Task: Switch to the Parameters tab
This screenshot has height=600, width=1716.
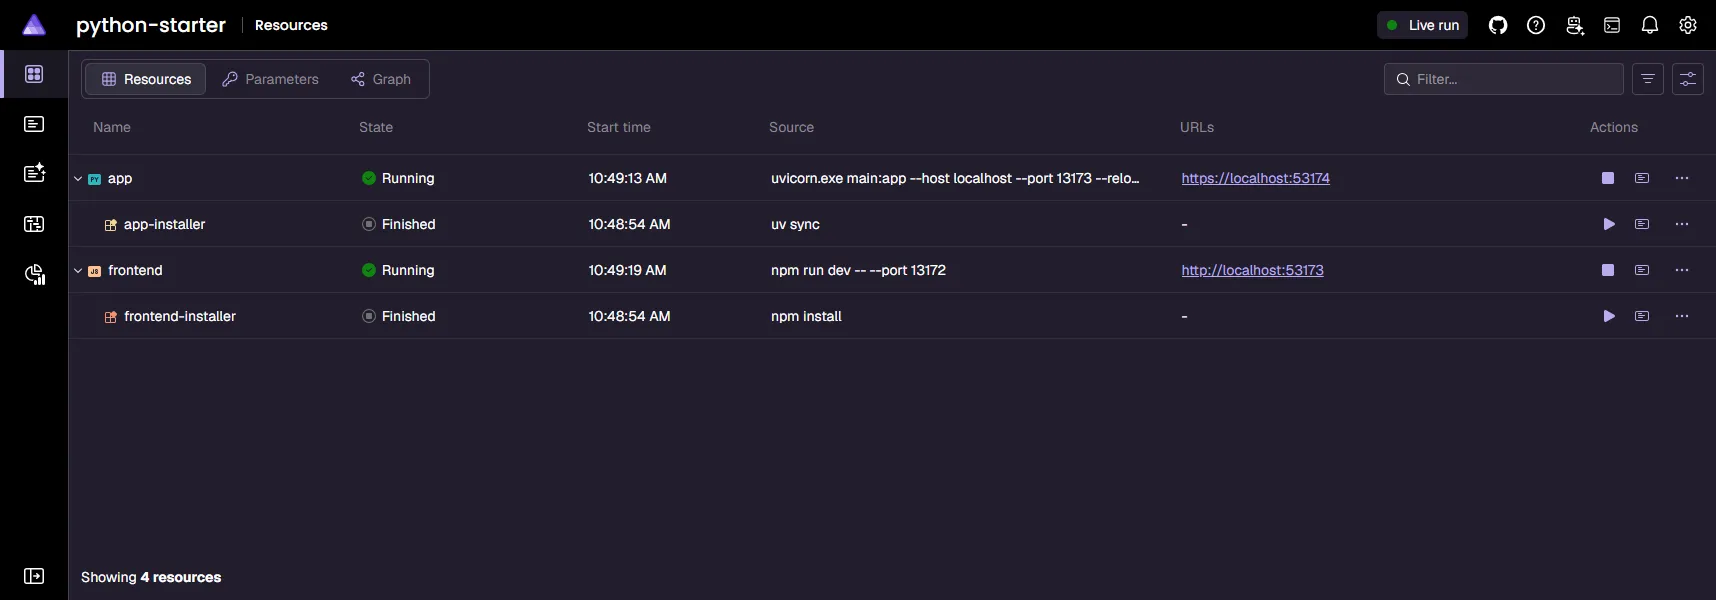Action: click(270, 79)
